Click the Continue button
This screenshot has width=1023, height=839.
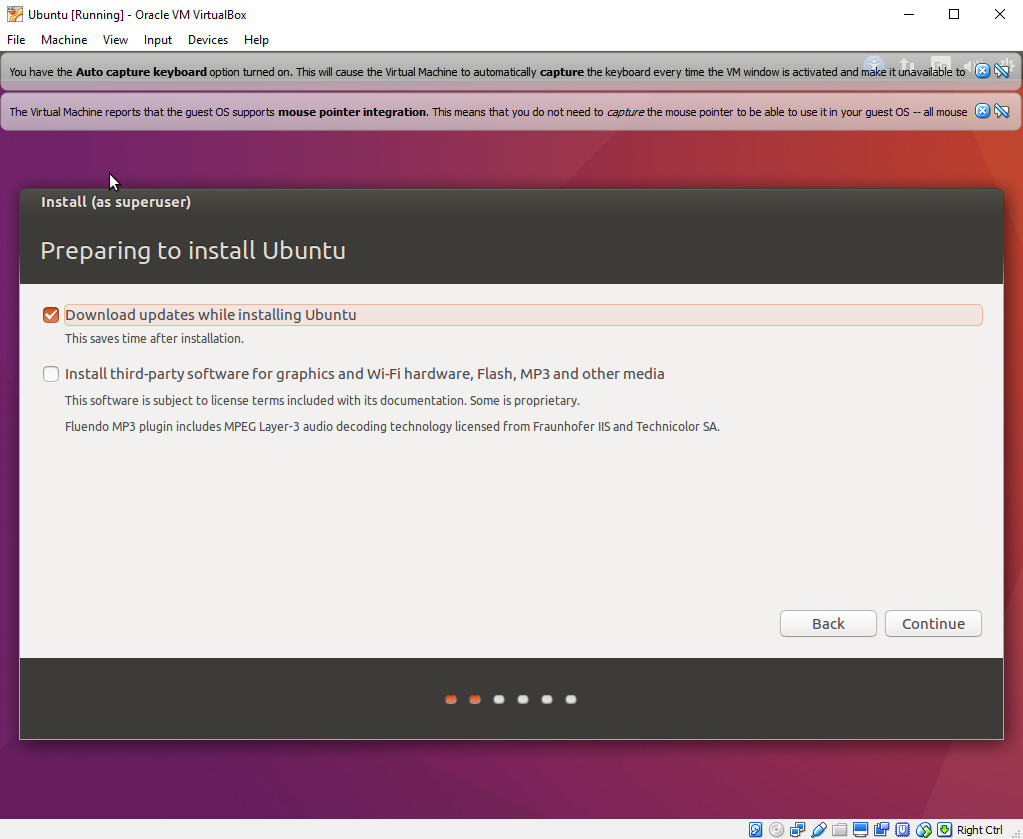tap(933, 624)
